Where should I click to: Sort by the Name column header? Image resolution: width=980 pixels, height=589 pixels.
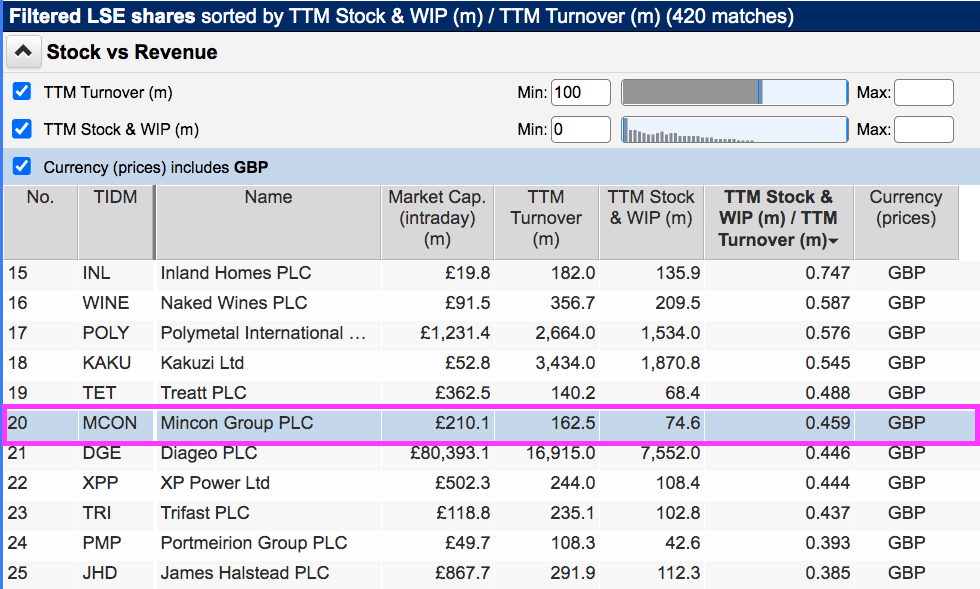(x=268, y=222)
